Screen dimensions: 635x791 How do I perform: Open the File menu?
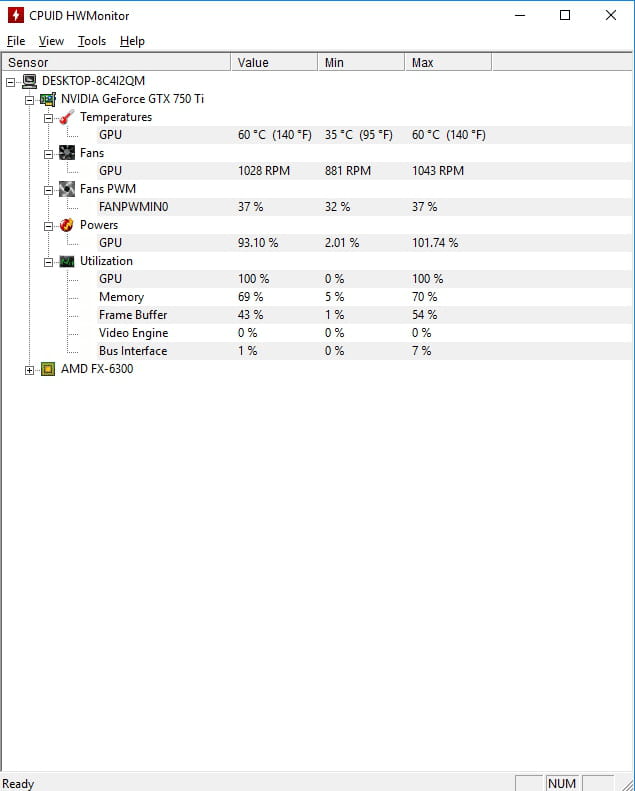tap(16, 41)
